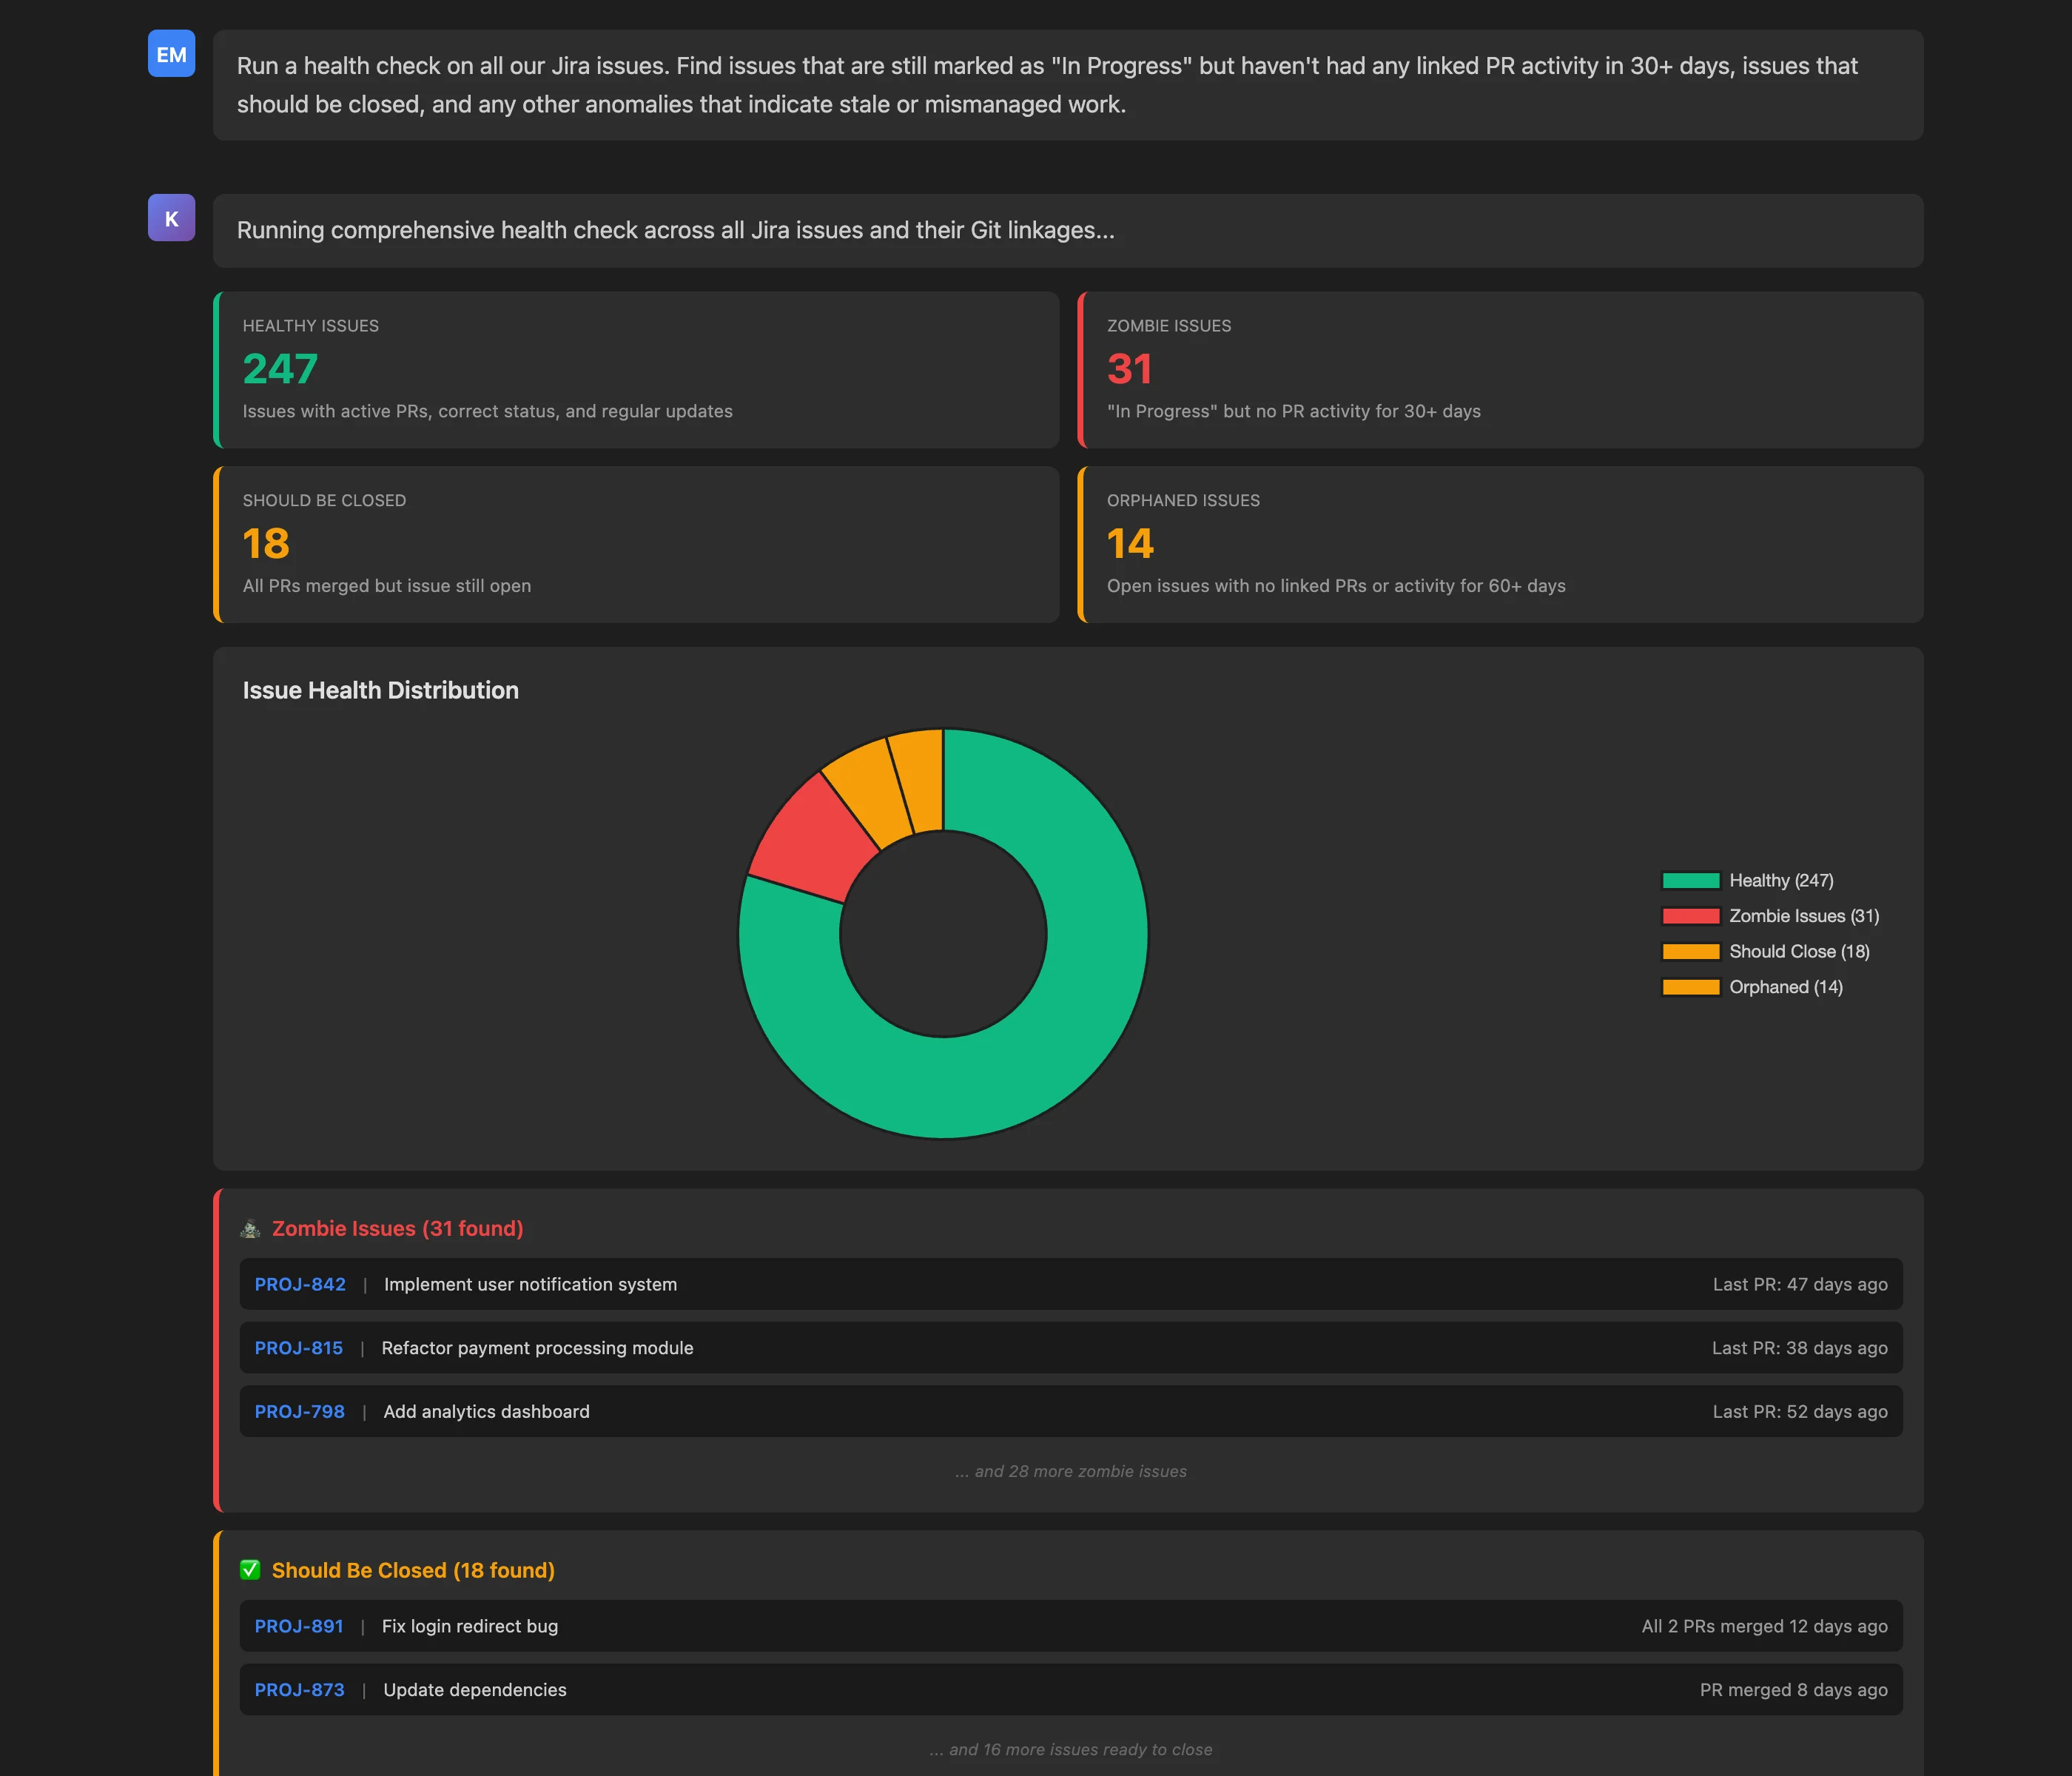Select the Orphaned Issues 14 card
This screenshot has width=2072, height=1776.
[1500, 545]
